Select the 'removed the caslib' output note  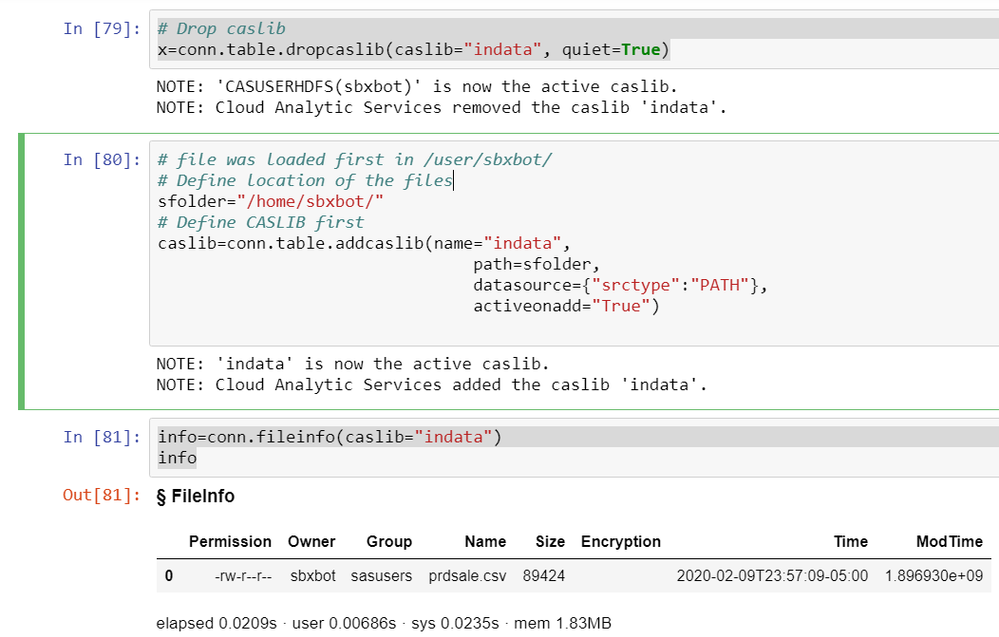point(441,108)
